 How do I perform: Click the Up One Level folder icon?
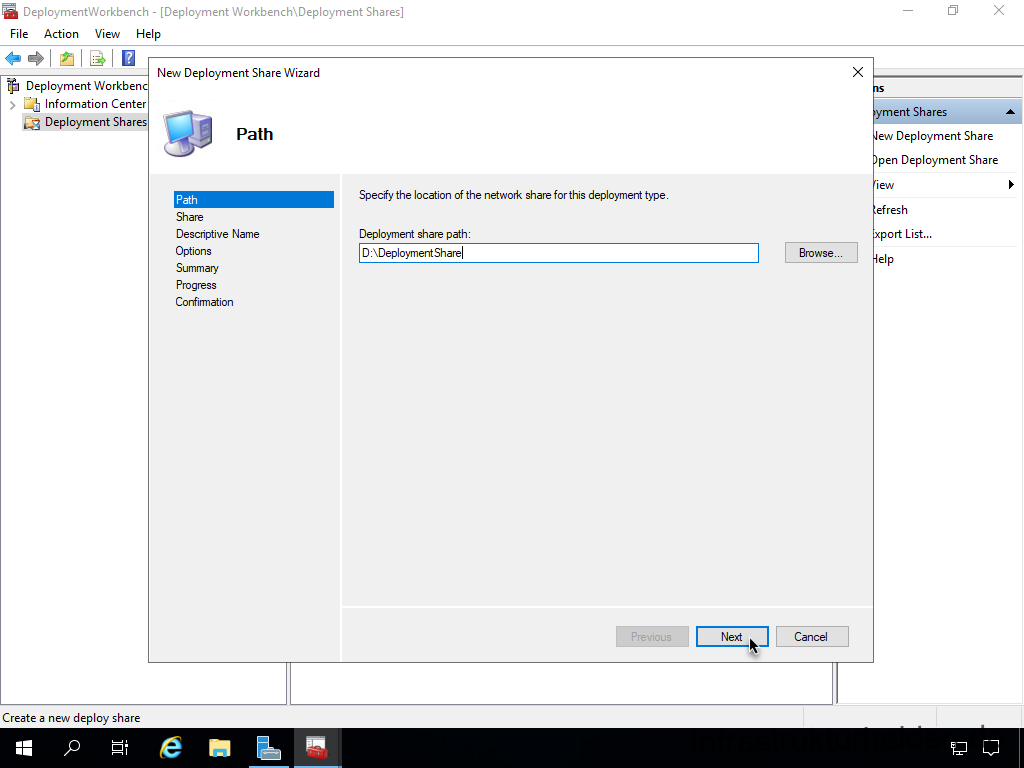67,59
